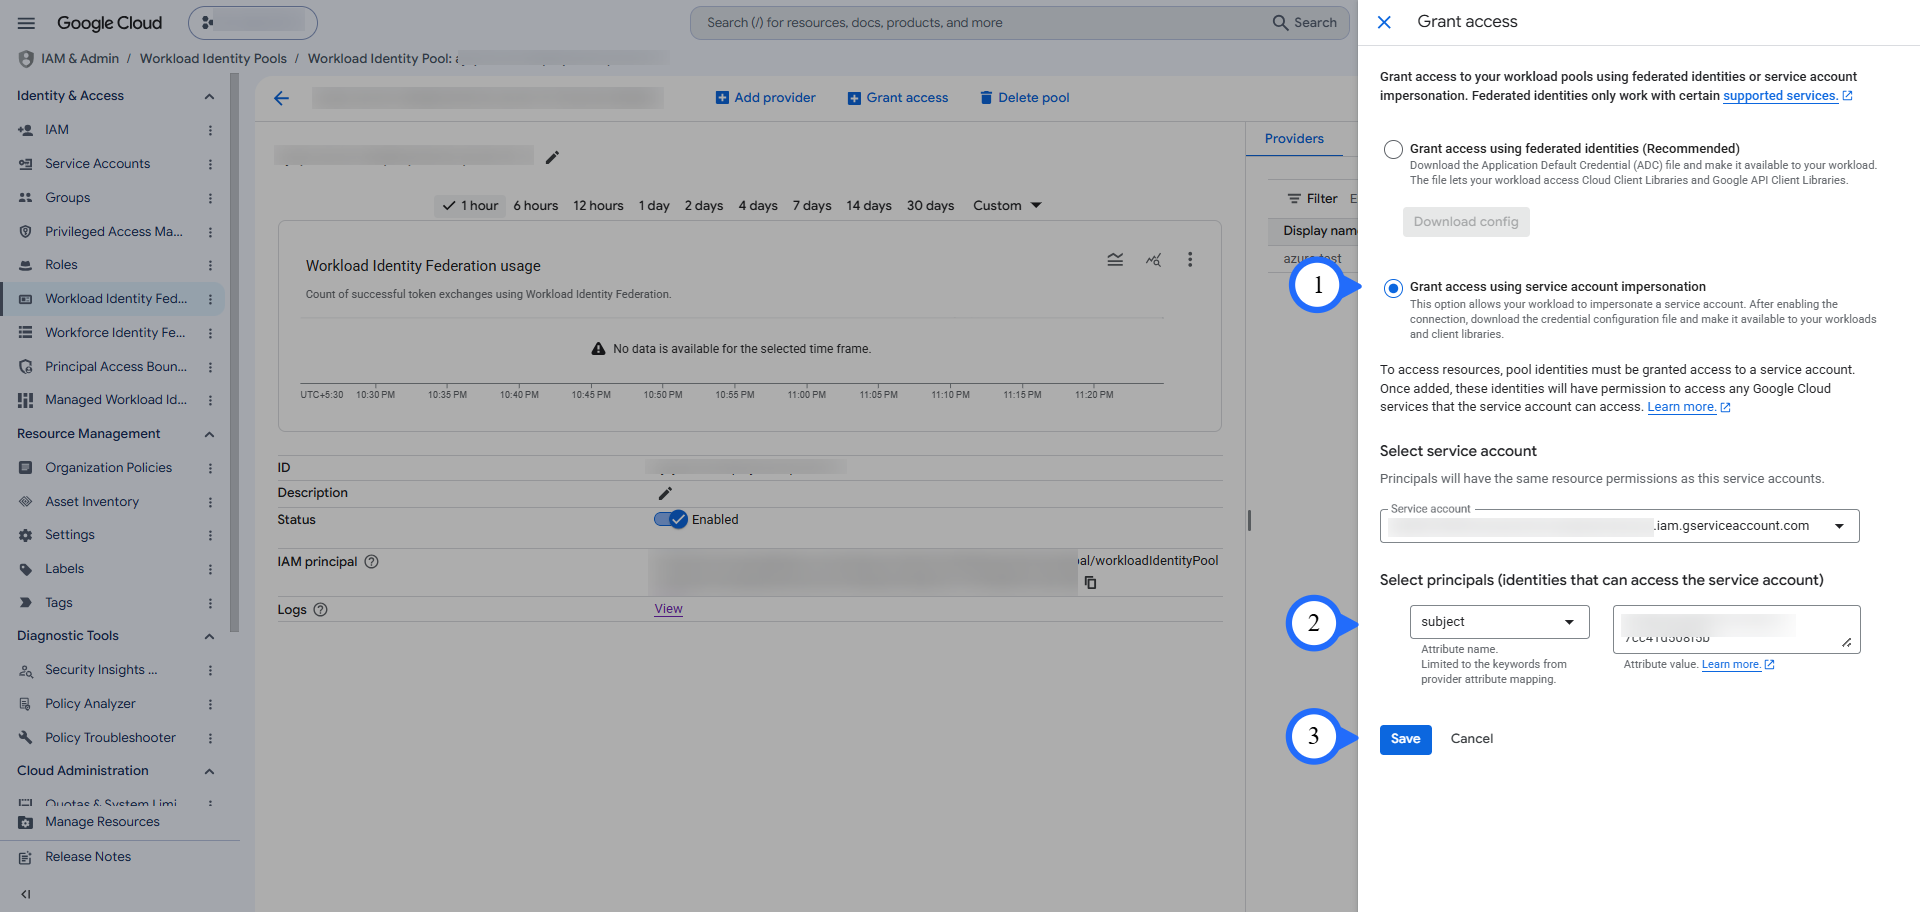The height and width of the screenshot is (912, 1920).
Task: Click the Policy Analyzer icon
Action: point(26,704)
